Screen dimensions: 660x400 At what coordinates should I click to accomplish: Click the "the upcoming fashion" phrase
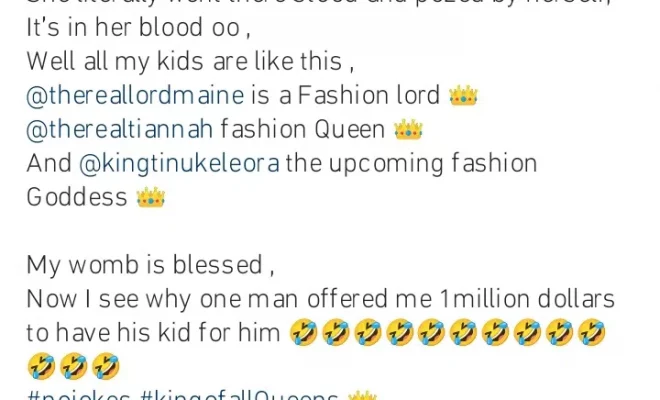pyautogui.click(x=411, y=164)
